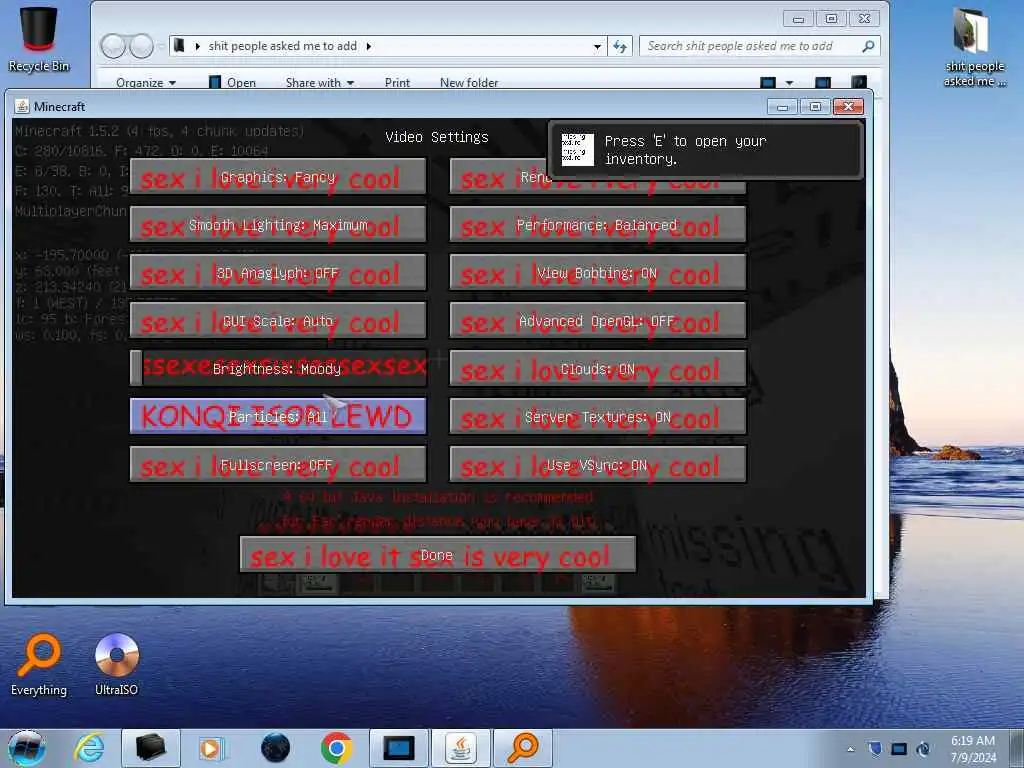Toggle Use VSync: ON
1024x768 pixels.
click(x=598, y=464)
